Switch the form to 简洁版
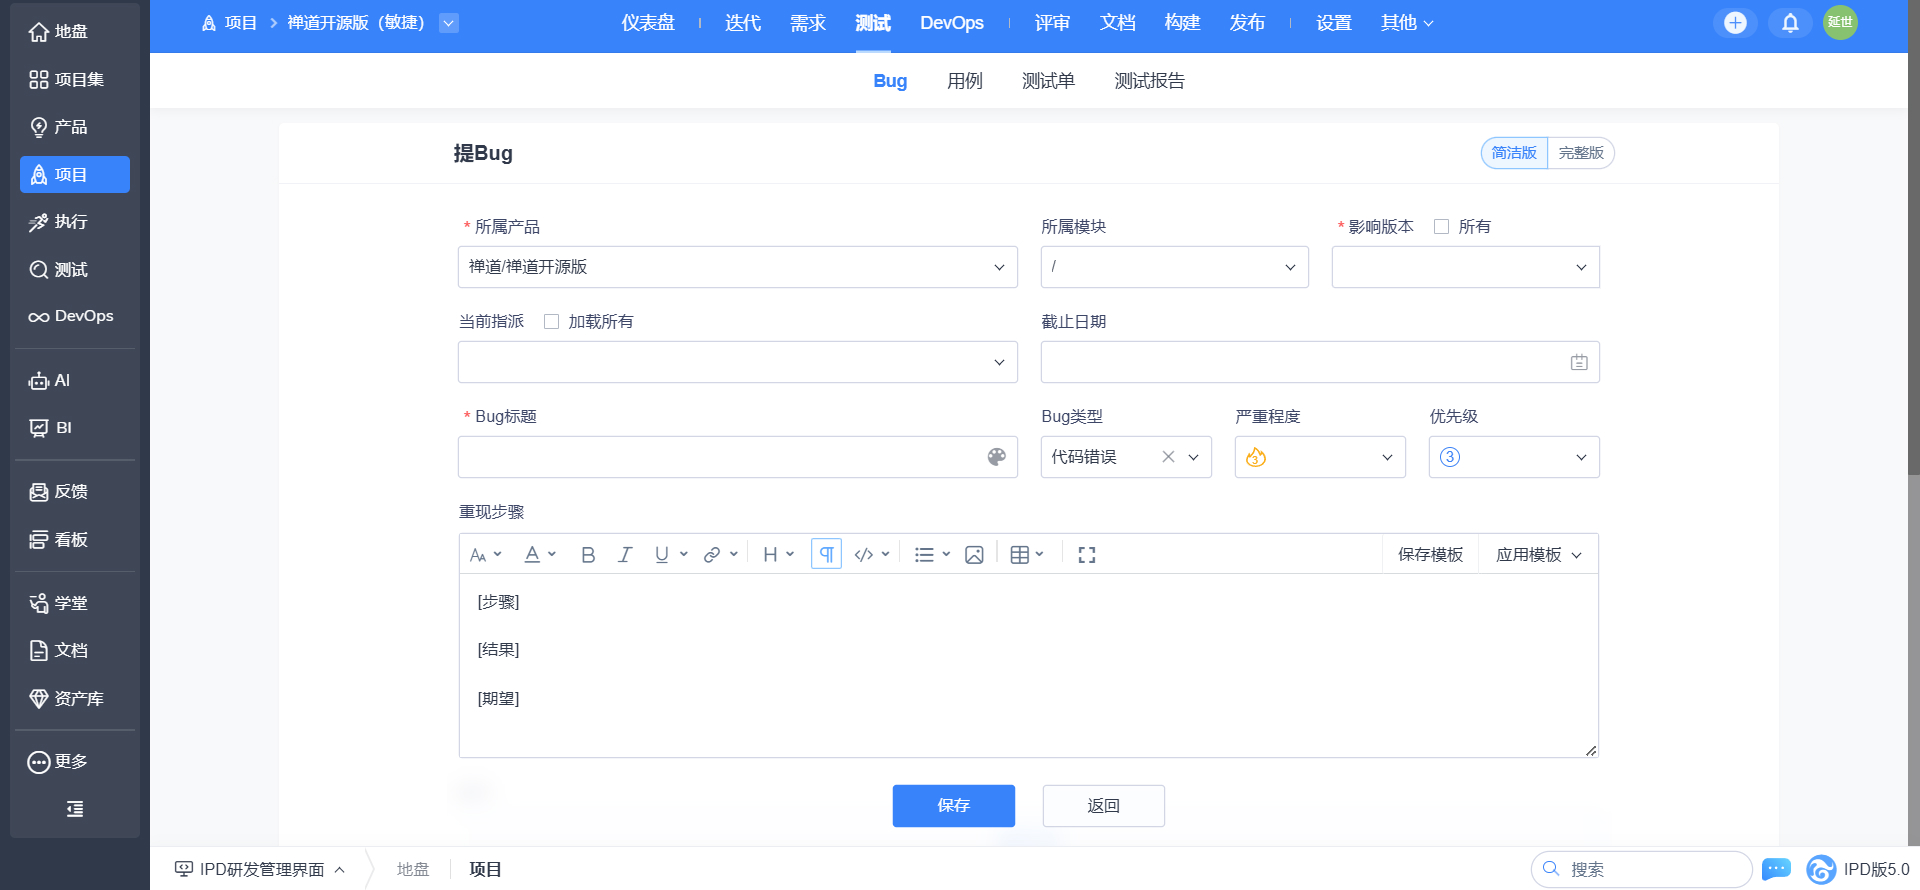Image resolution: width=1920 pixels, height=890 pixels. point(1514,153)
